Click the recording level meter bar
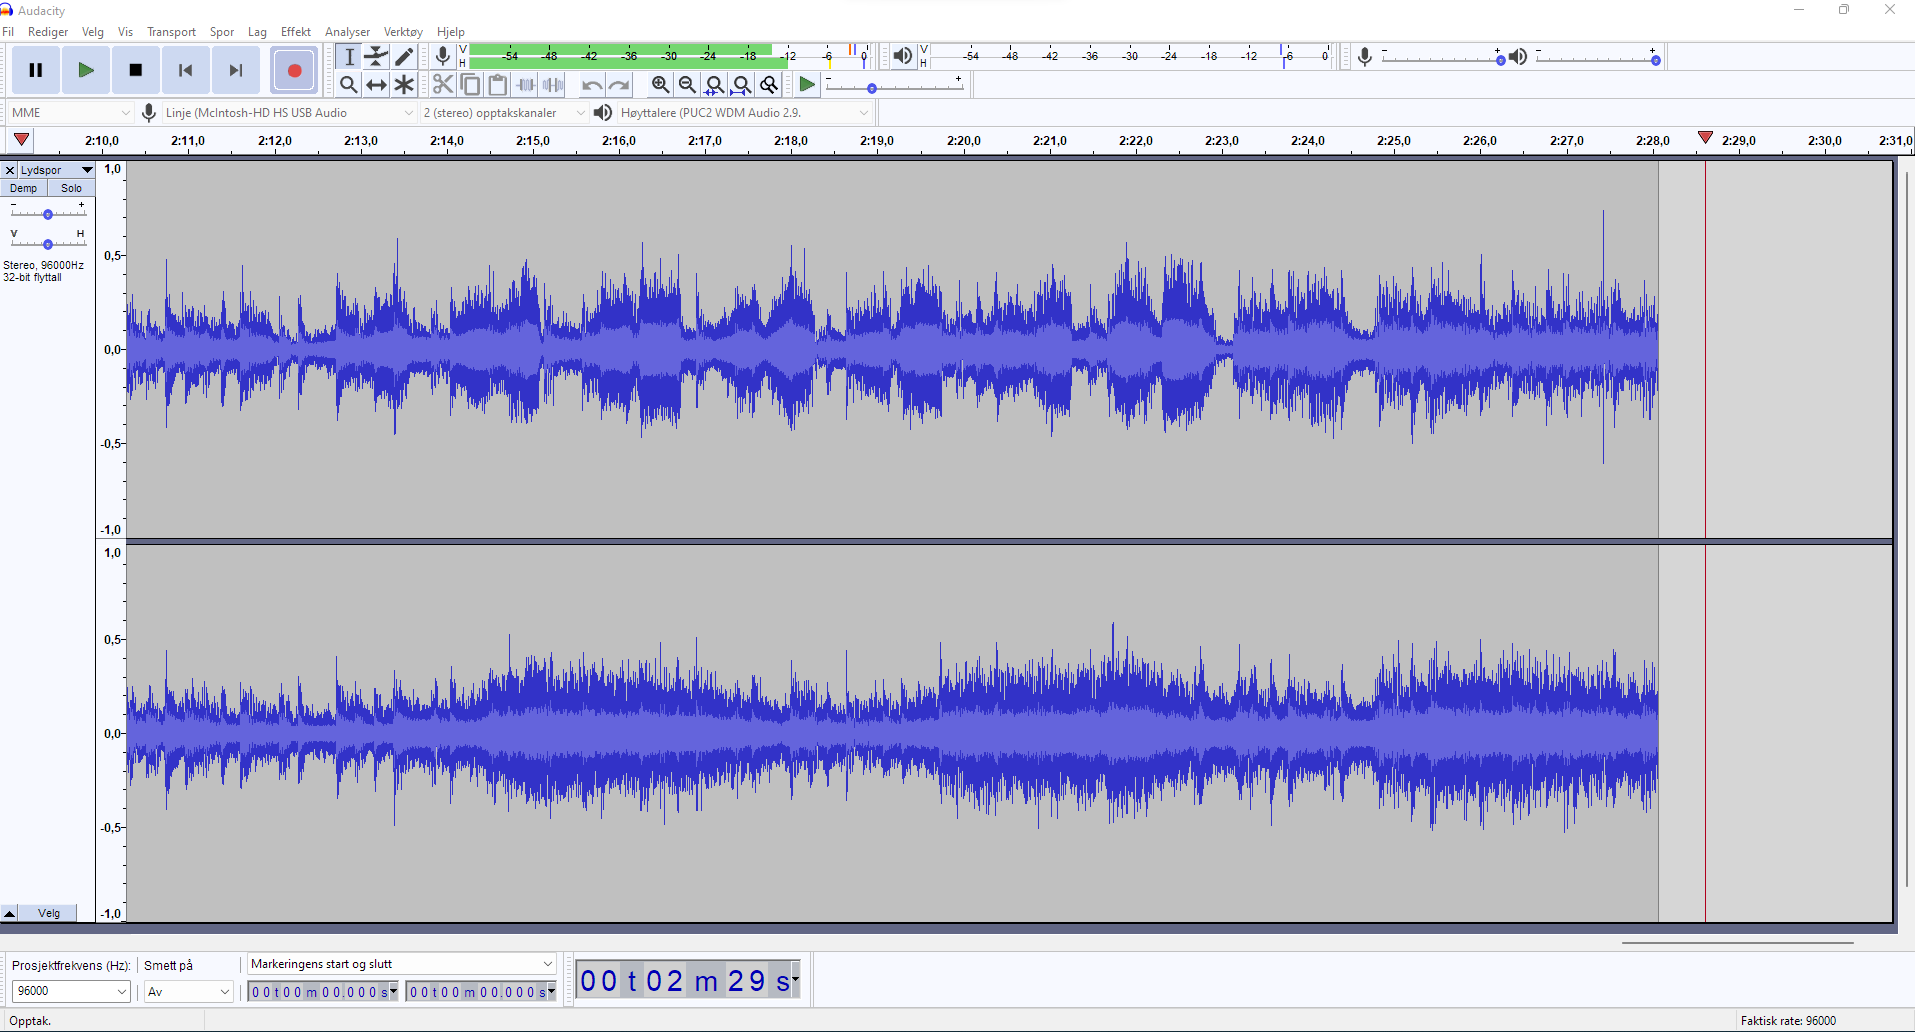The height and width of the screenshot is (1032, 1915). 668,56
